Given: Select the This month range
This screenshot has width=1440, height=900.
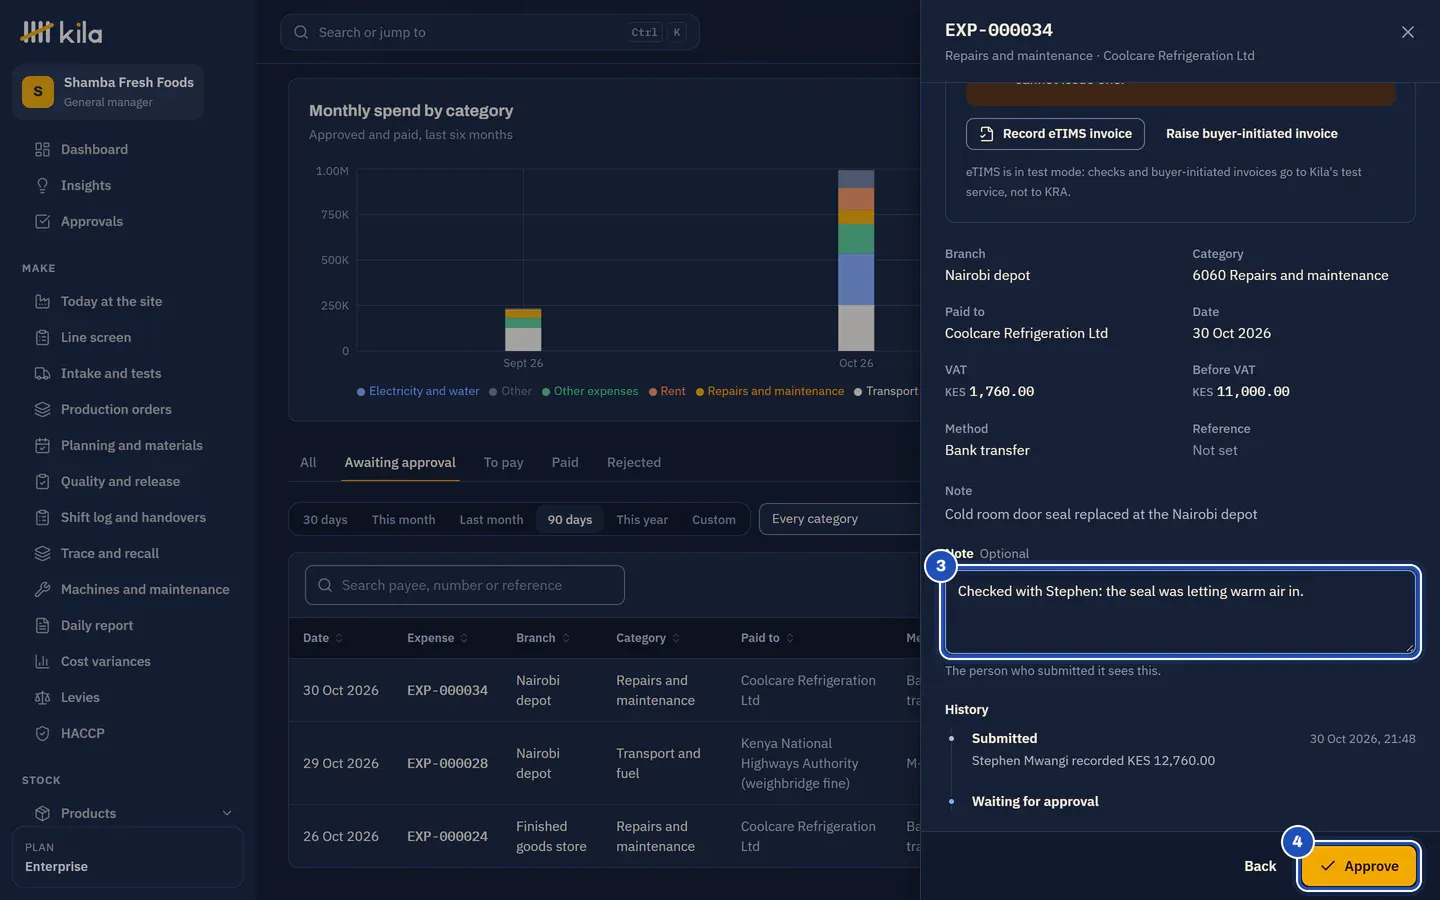Looking at the screenshot, I should coord(403,519).
